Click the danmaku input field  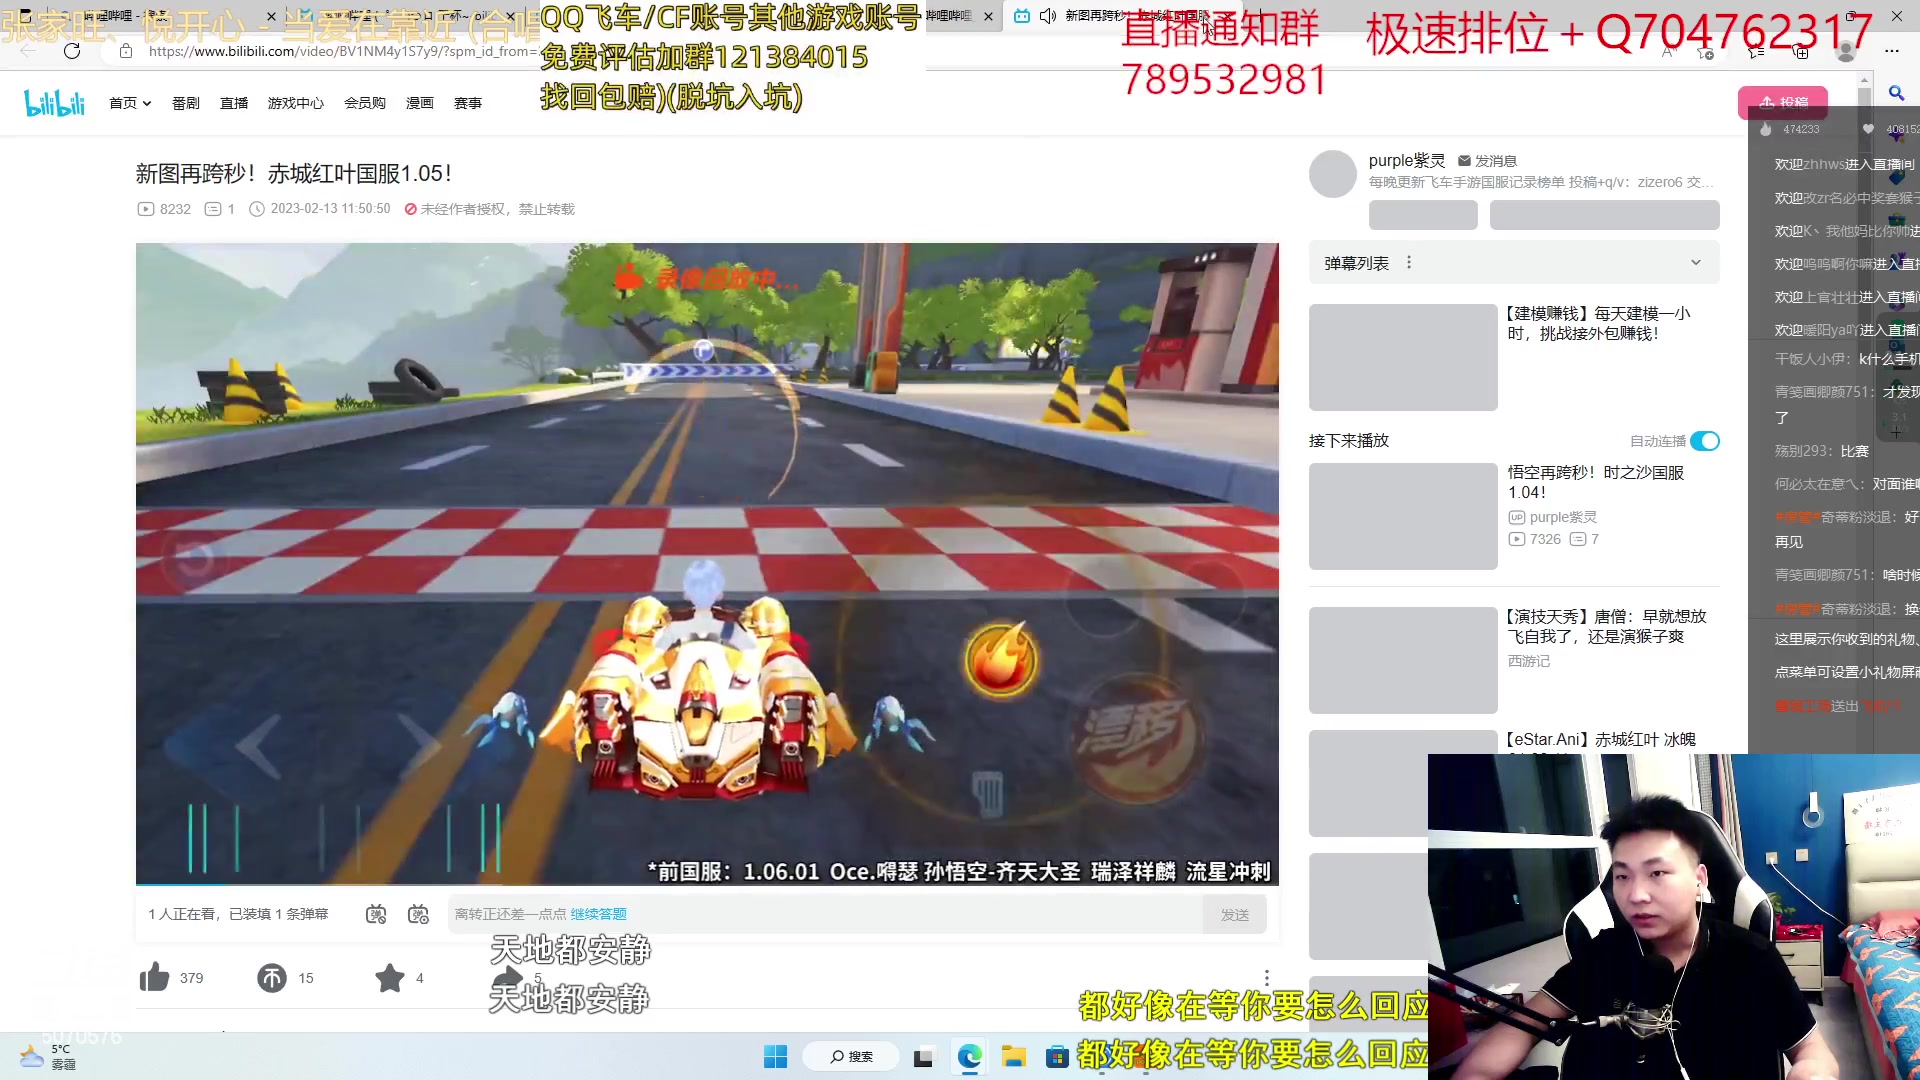click(826, 914)
